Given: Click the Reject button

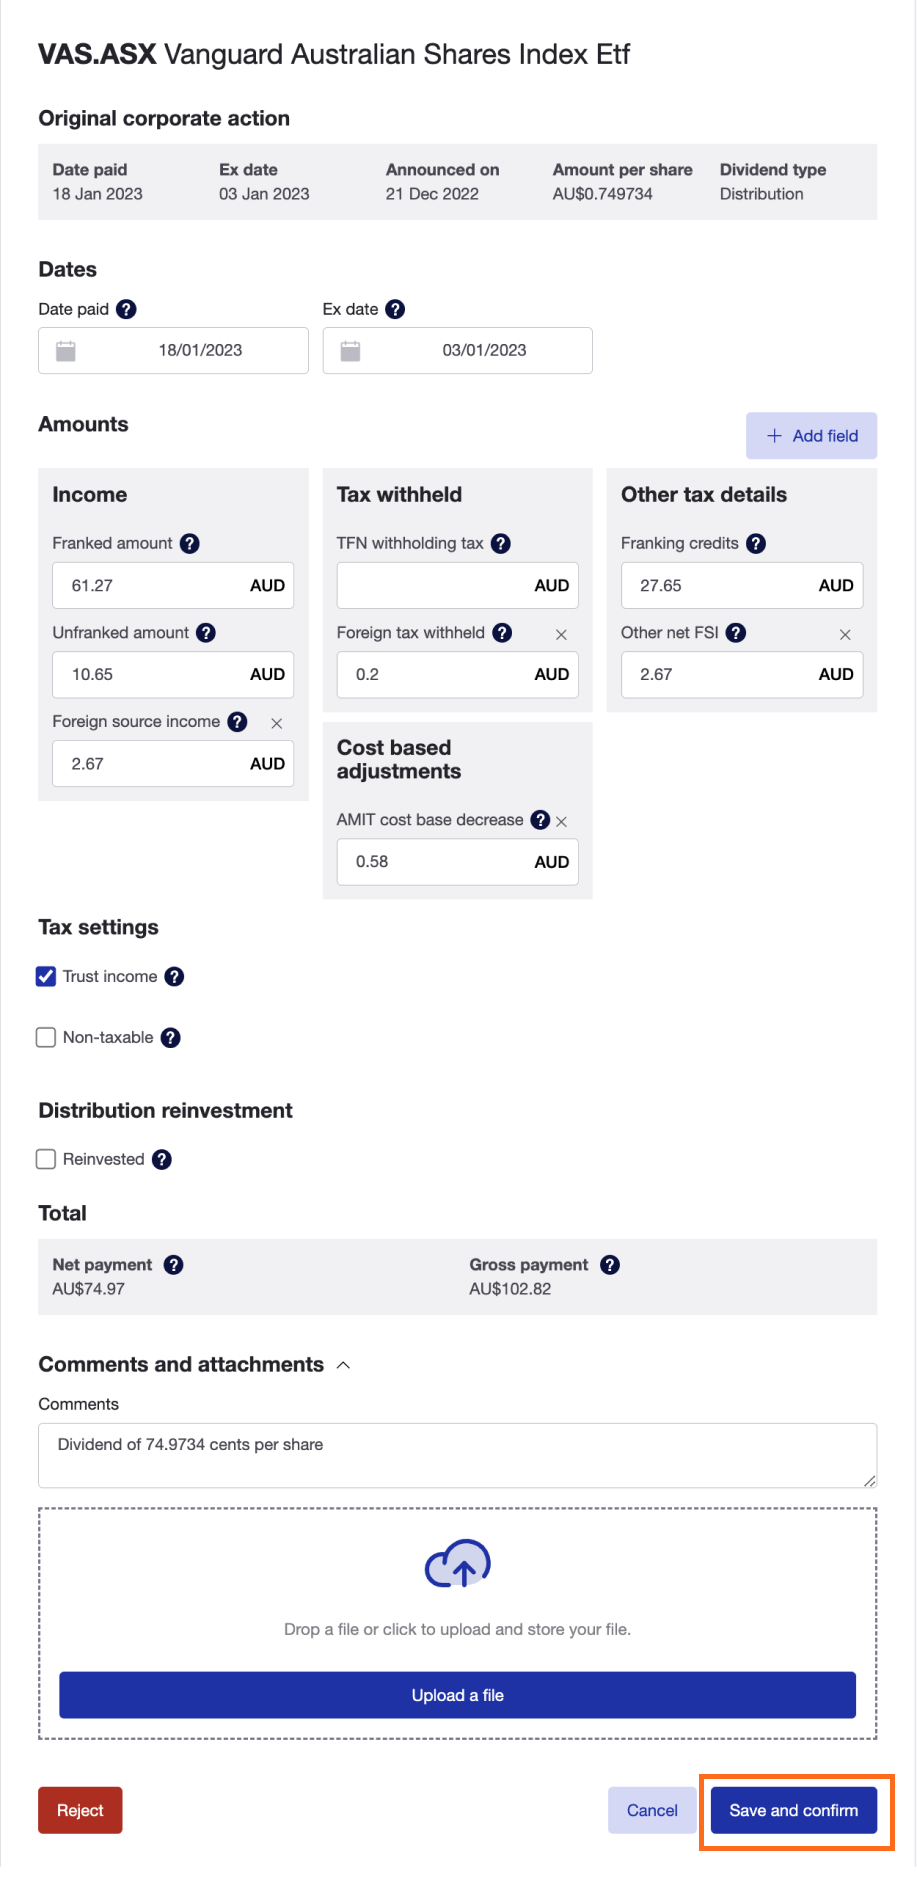Looking at the screenshot, I should click(x=79, y=1810).
